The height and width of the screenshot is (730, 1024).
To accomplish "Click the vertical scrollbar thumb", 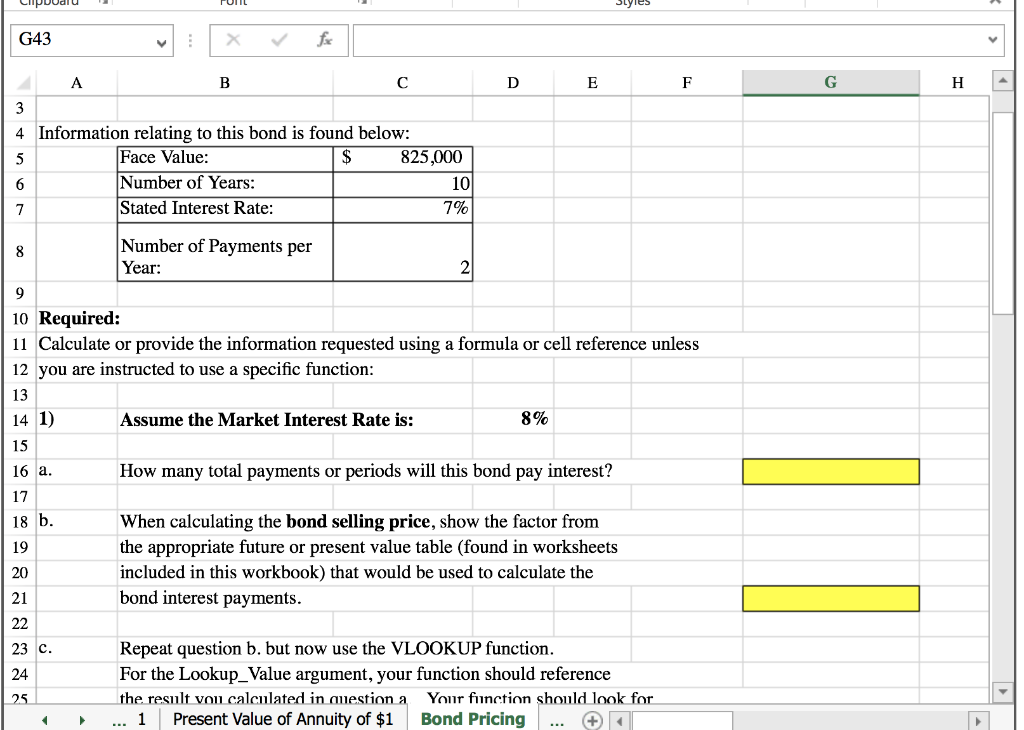I will tap(1002, 214).
